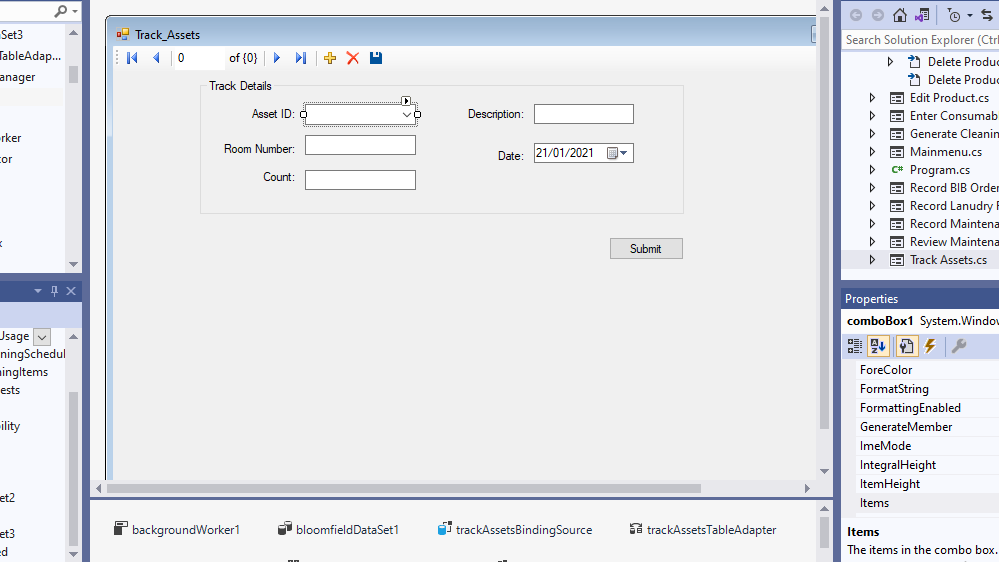This screenshot has height=562, width=999.
Task: Show Events lightning bolt in Properties
Action: tap(930, 346)
